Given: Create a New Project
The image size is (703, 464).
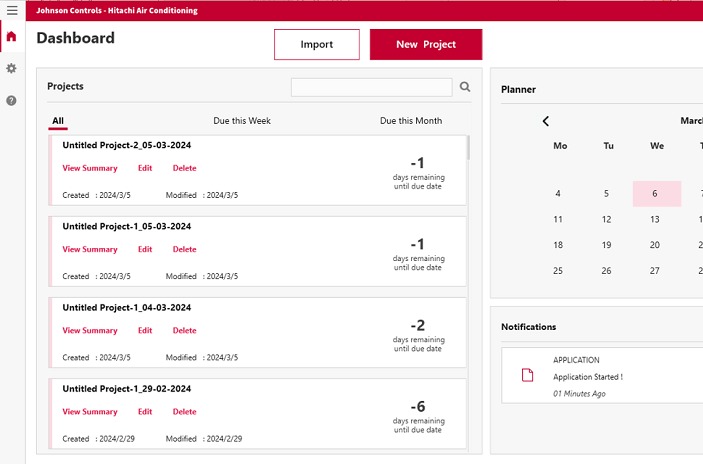Looking at the screenshot, I should pyautogui.click(x=426, y=45).
